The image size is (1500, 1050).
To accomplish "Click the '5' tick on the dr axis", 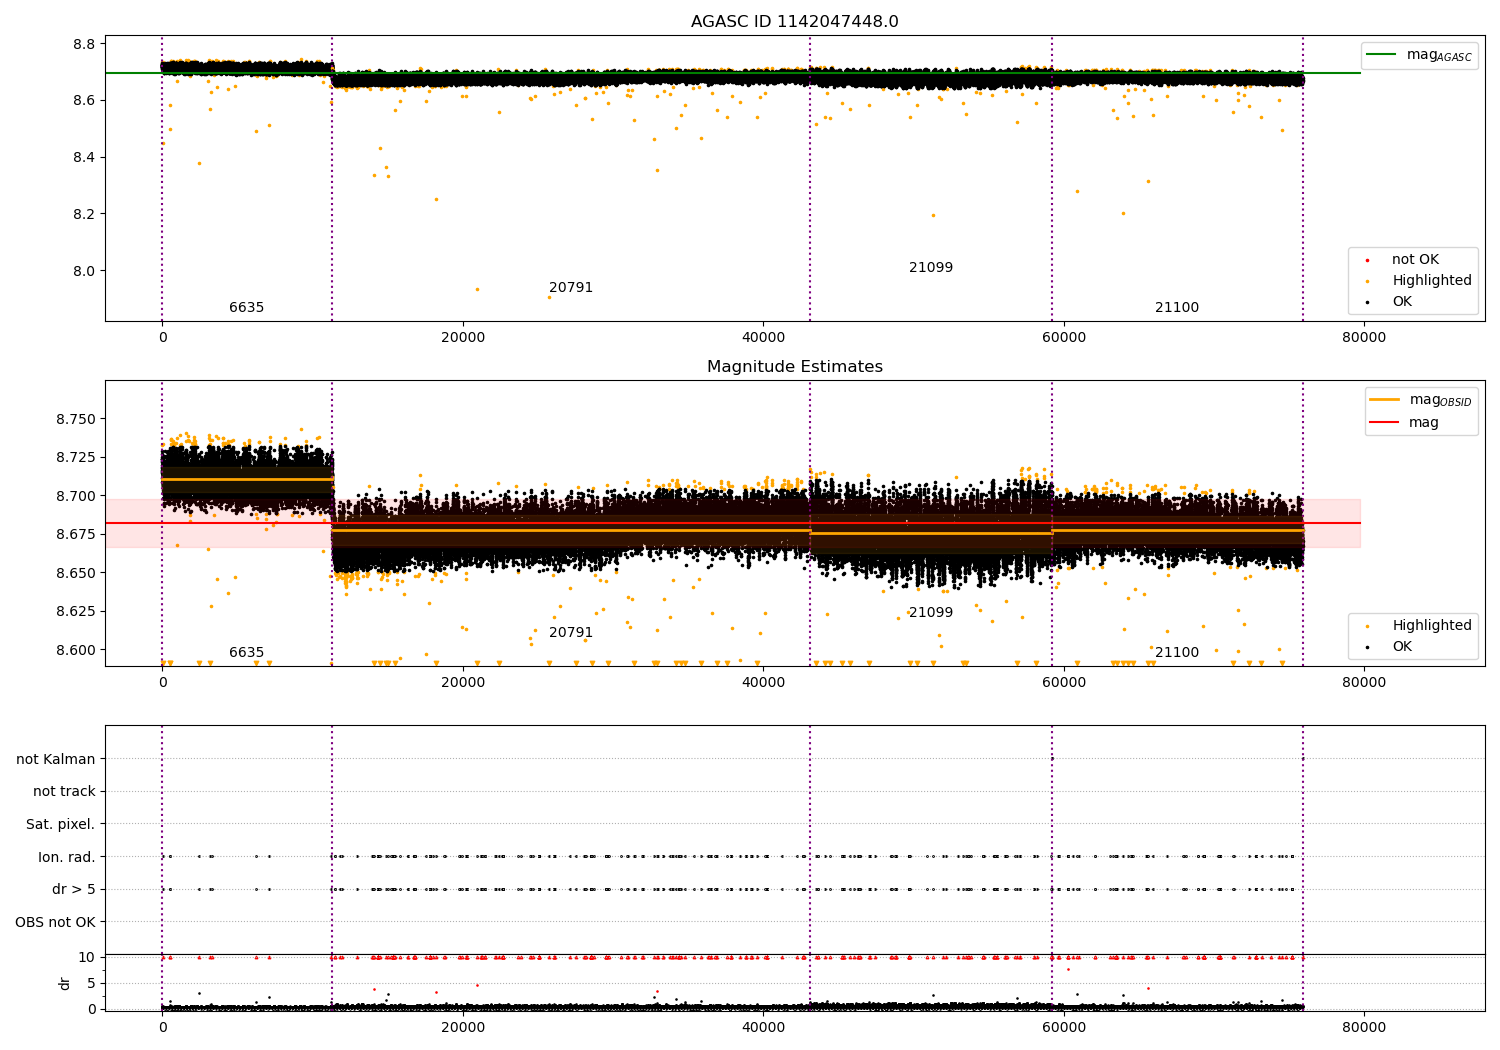I will click(91, 983).
